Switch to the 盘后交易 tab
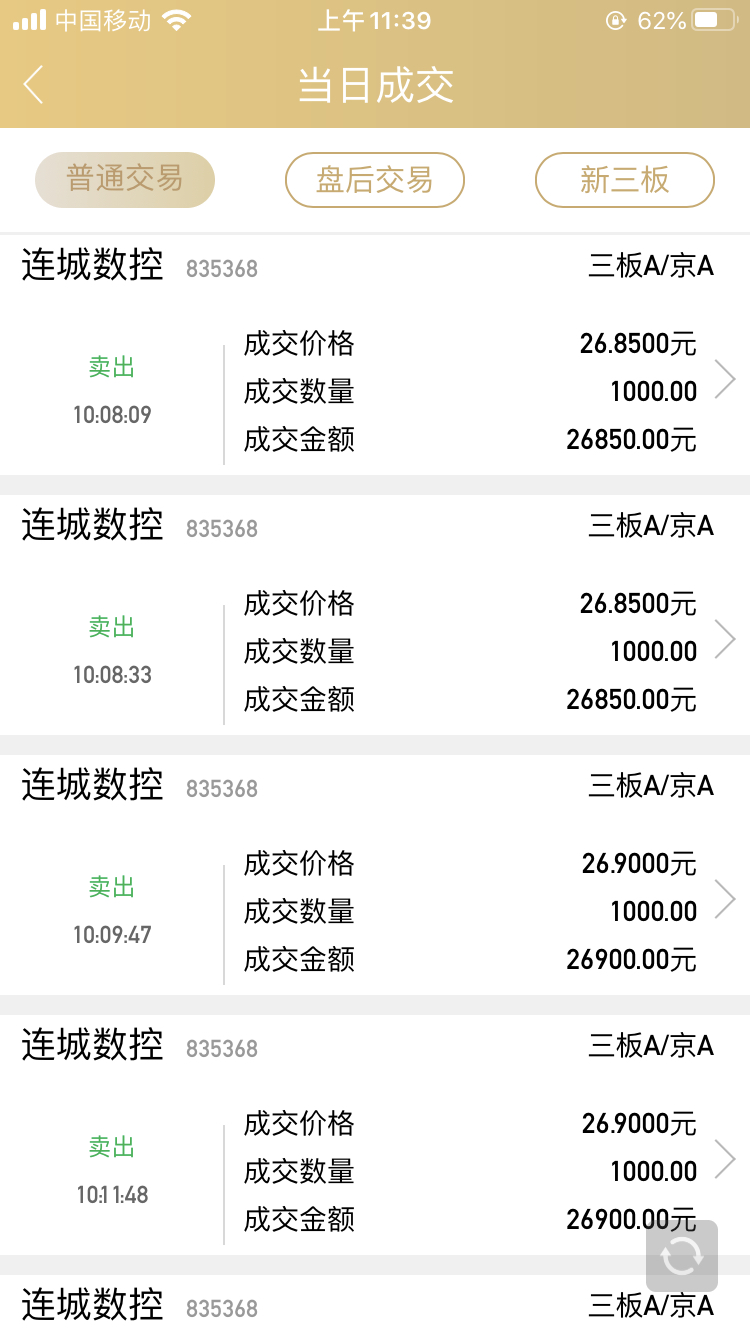This screenshot has height=1334, width=750. [x=375, y=180]
